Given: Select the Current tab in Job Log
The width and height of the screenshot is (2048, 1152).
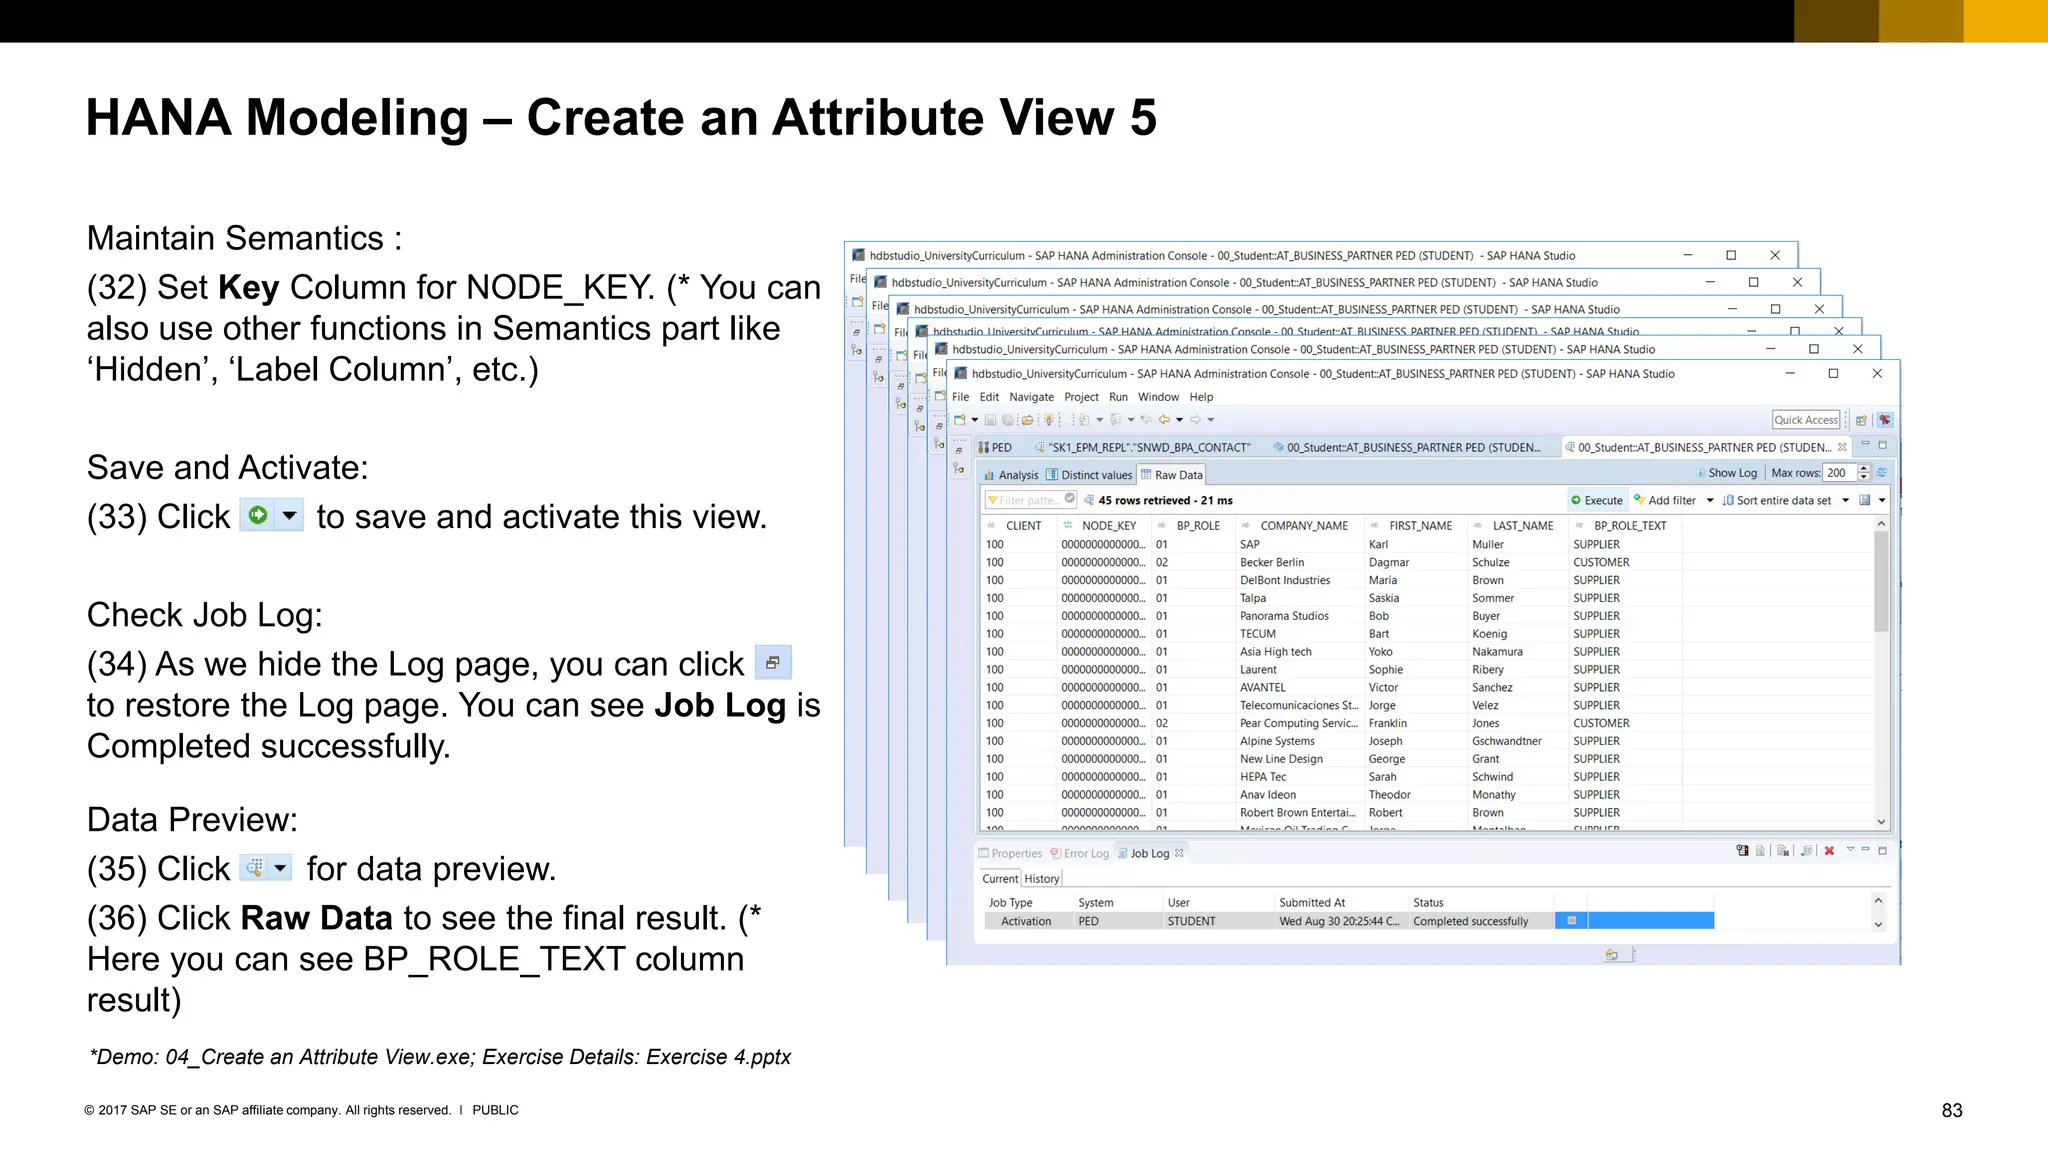Looking at the screenshot, I should pos(1000,879).
